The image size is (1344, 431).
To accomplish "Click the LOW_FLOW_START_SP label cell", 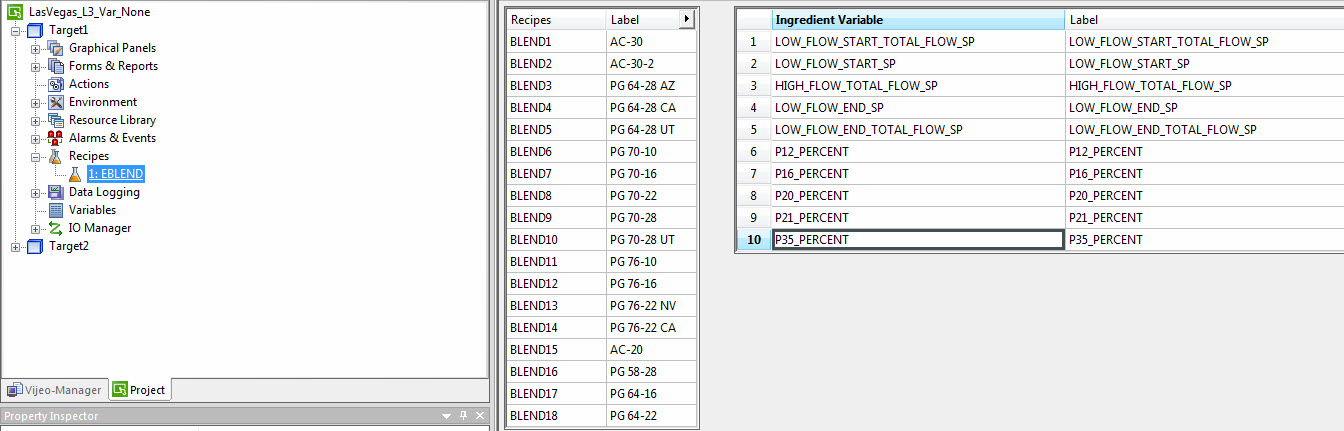I will (x=1204, y=64).
